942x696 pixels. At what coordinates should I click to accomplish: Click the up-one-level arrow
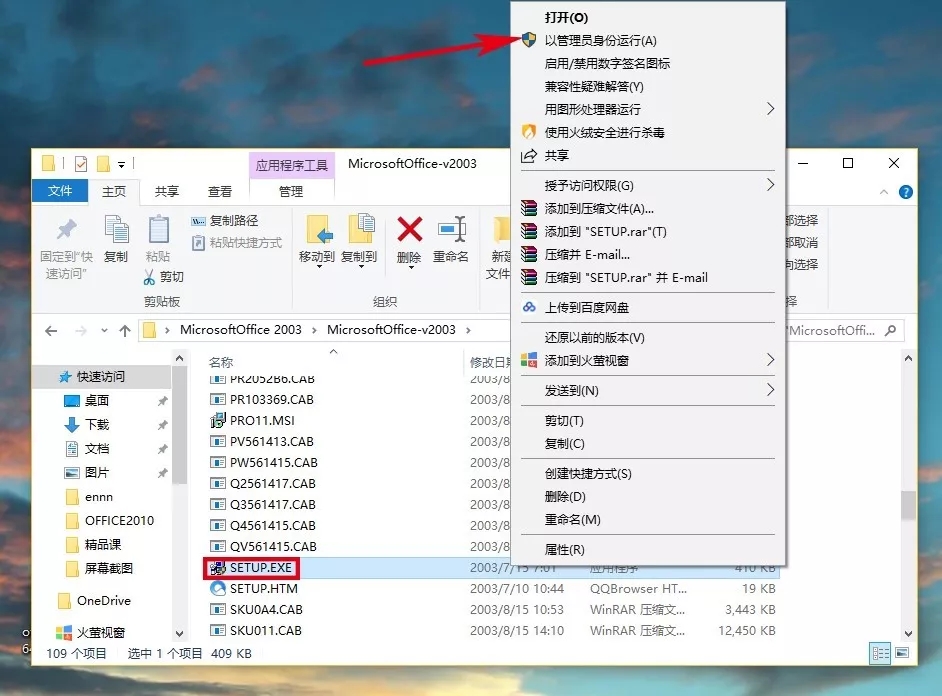[x=125, y=330]
